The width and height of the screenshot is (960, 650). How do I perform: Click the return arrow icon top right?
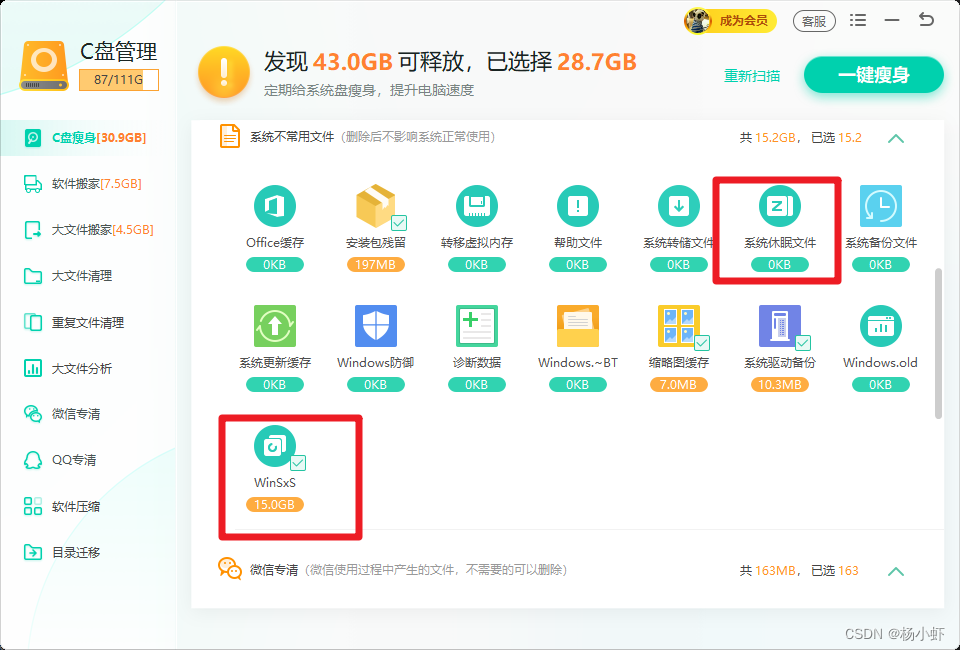926,20
